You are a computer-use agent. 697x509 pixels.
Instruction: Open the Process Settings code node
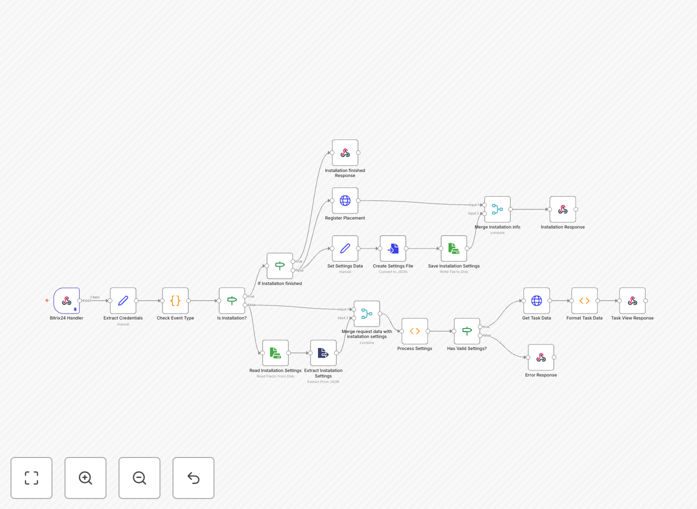coord(415,331)
